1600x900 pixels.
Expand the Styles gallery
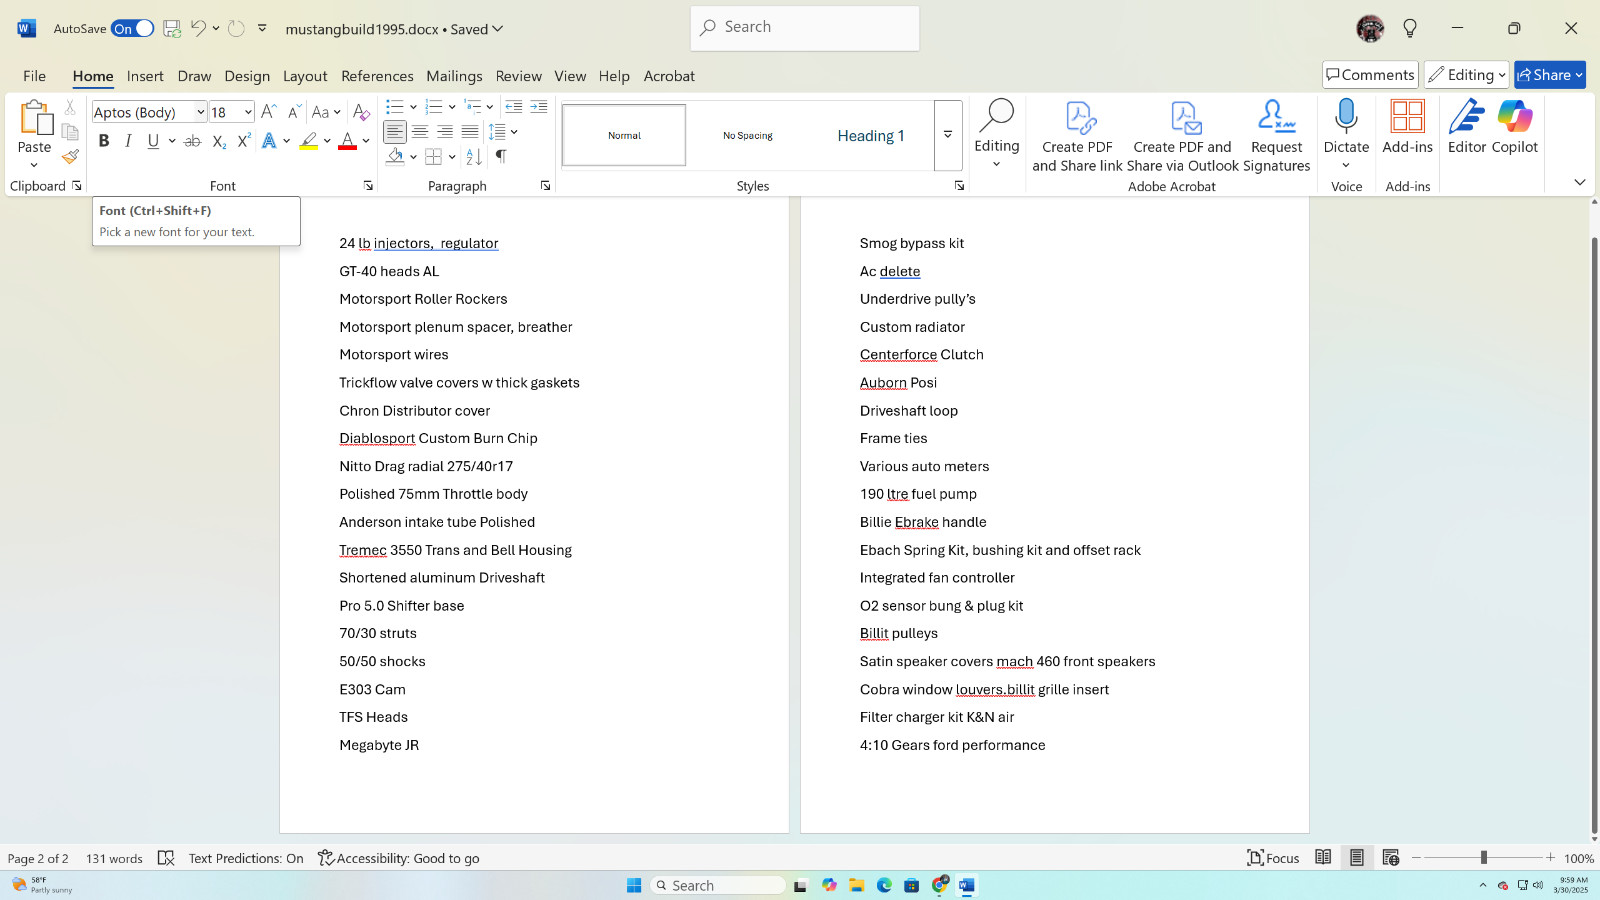click(x=948, y=135)
